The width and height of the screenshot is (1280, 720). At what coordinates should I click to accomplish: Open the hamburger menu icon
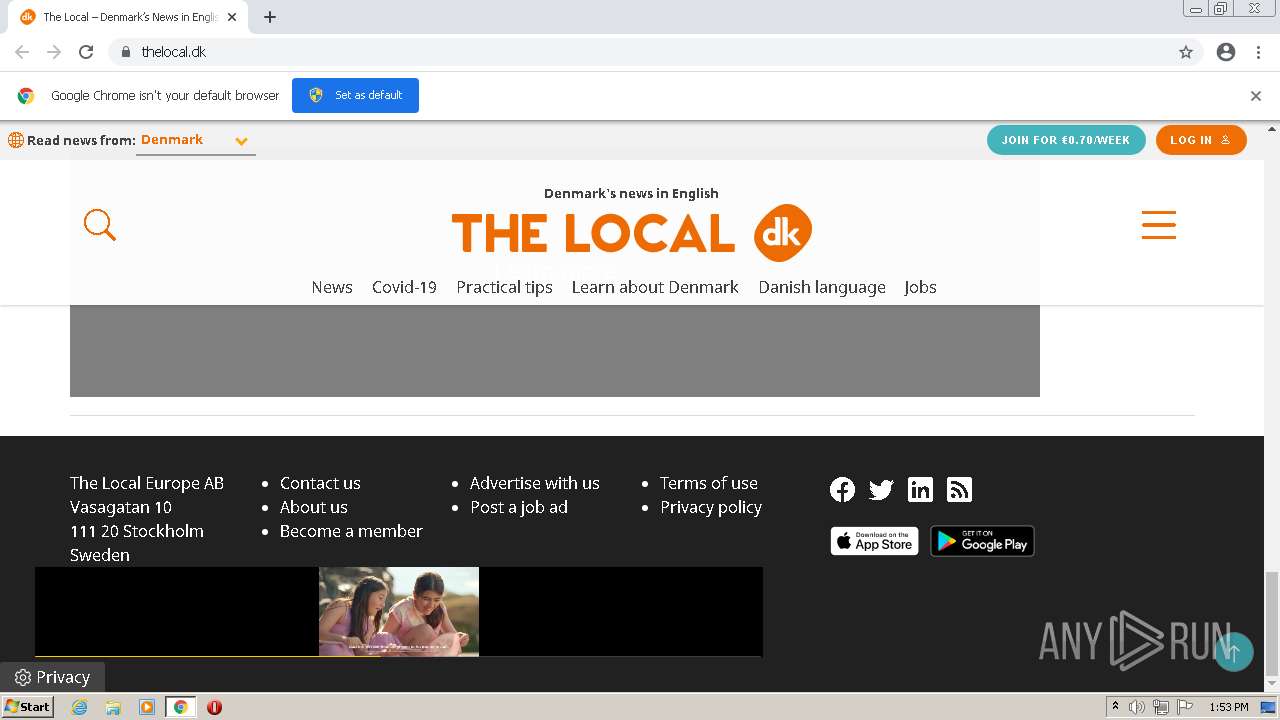(x=1159, y=225)
